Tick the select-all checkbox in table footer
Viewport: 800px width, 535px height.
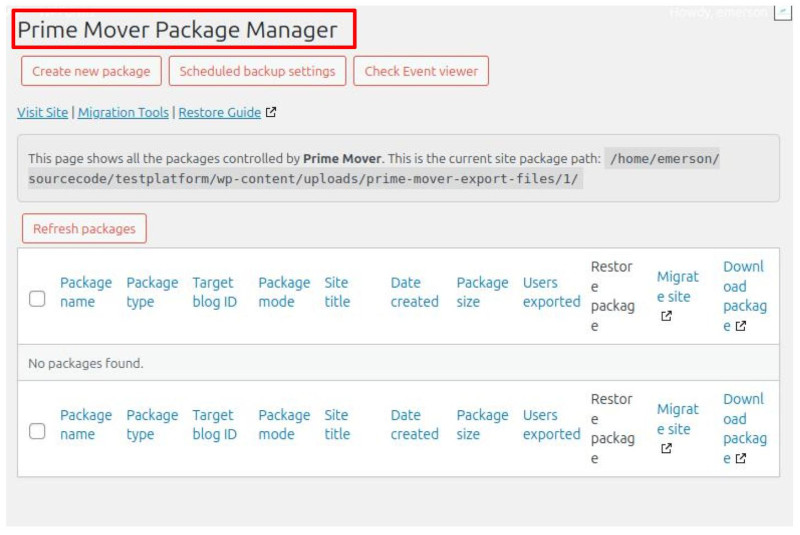[x=37, y=431]
